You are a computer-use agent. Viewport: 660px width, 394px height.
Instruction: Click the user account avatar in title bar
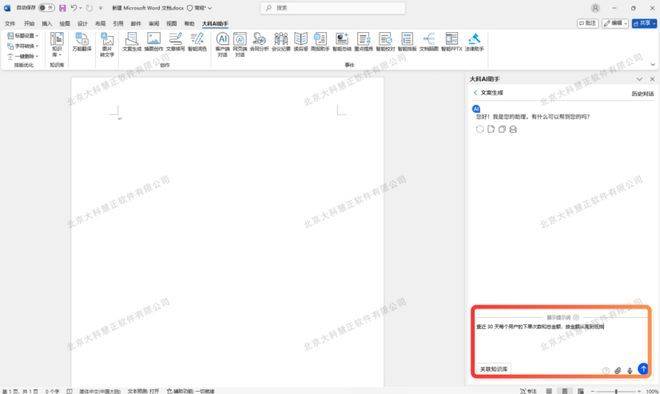(x=595, y=8)
